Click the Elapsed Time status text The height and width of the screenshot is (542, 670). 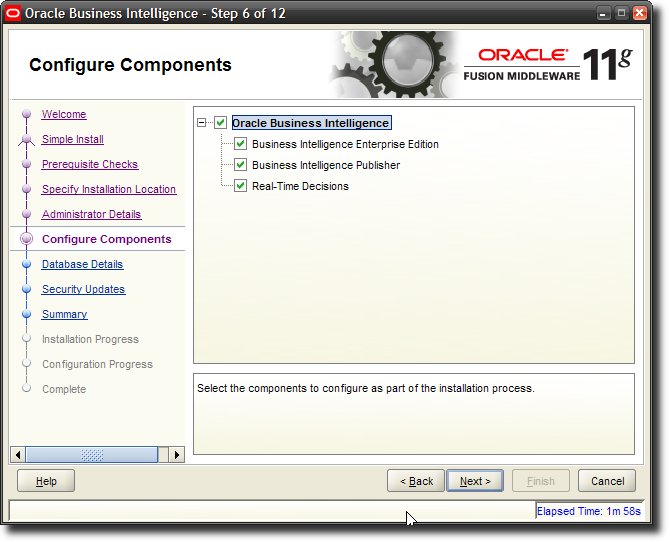click(589, 511)
